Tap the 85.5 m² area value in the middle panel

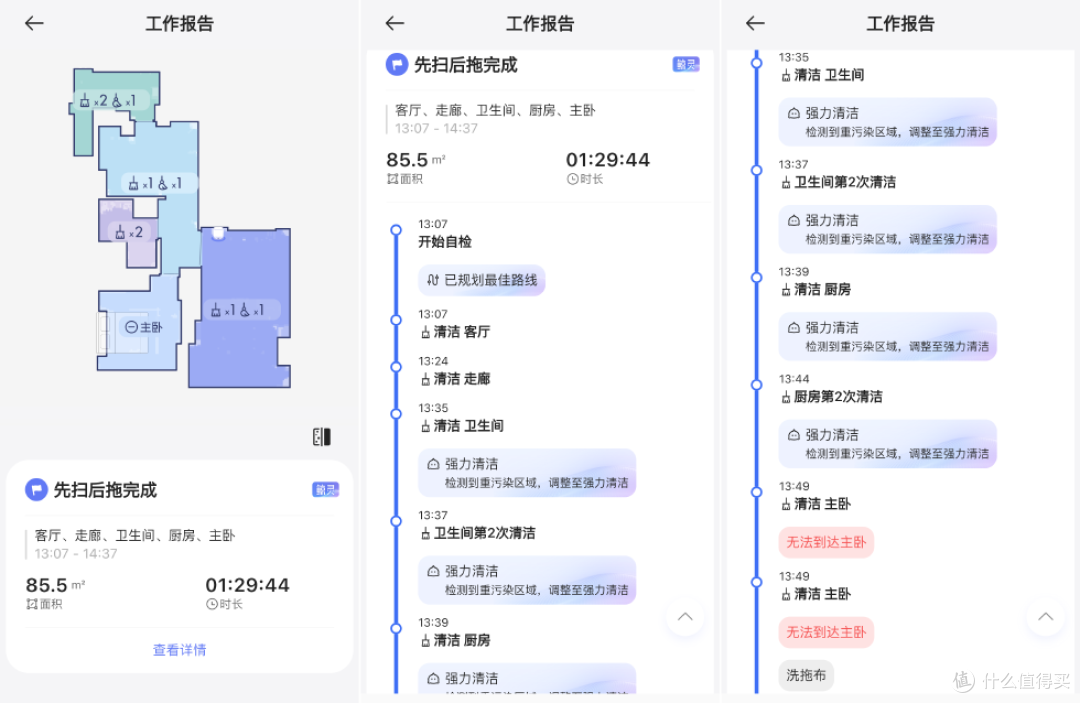(x=415, y=160)
